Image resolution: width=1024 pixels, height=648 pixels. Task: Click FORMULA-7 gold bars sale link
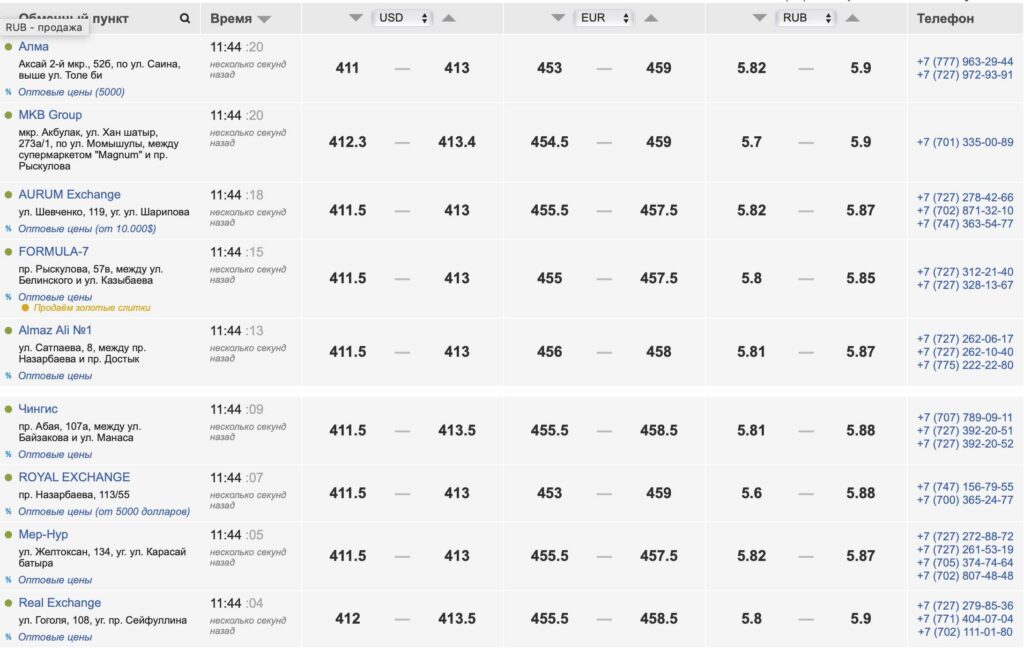pos(92,308)
